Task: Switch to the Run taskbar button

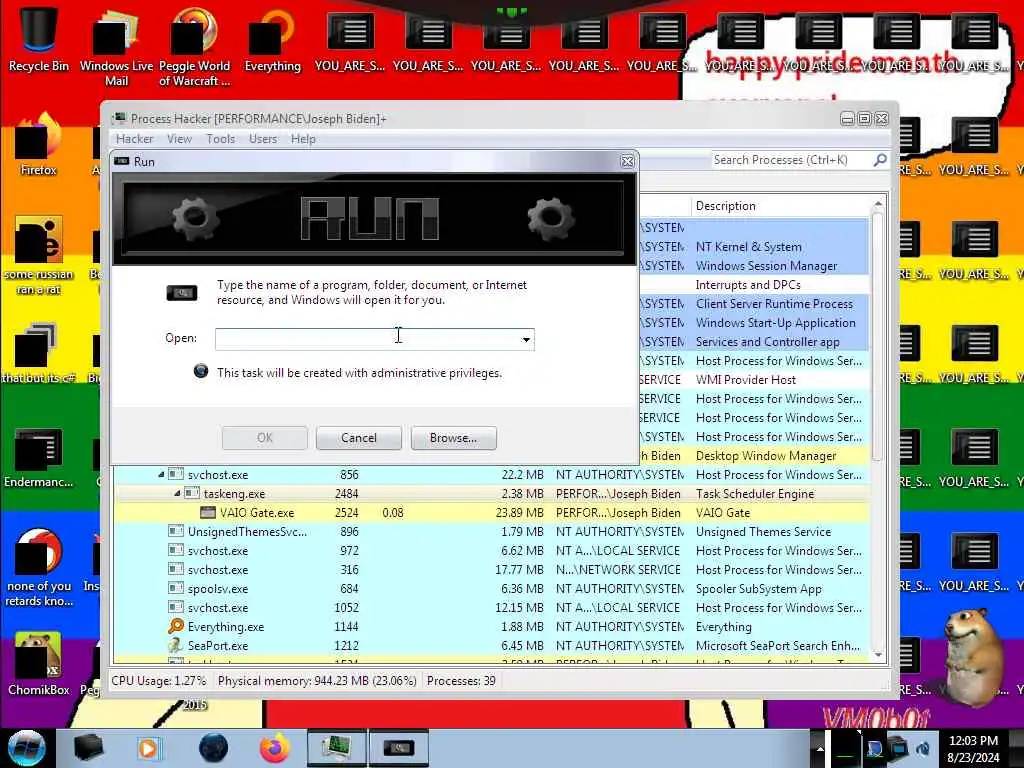Action: [399, 748]
